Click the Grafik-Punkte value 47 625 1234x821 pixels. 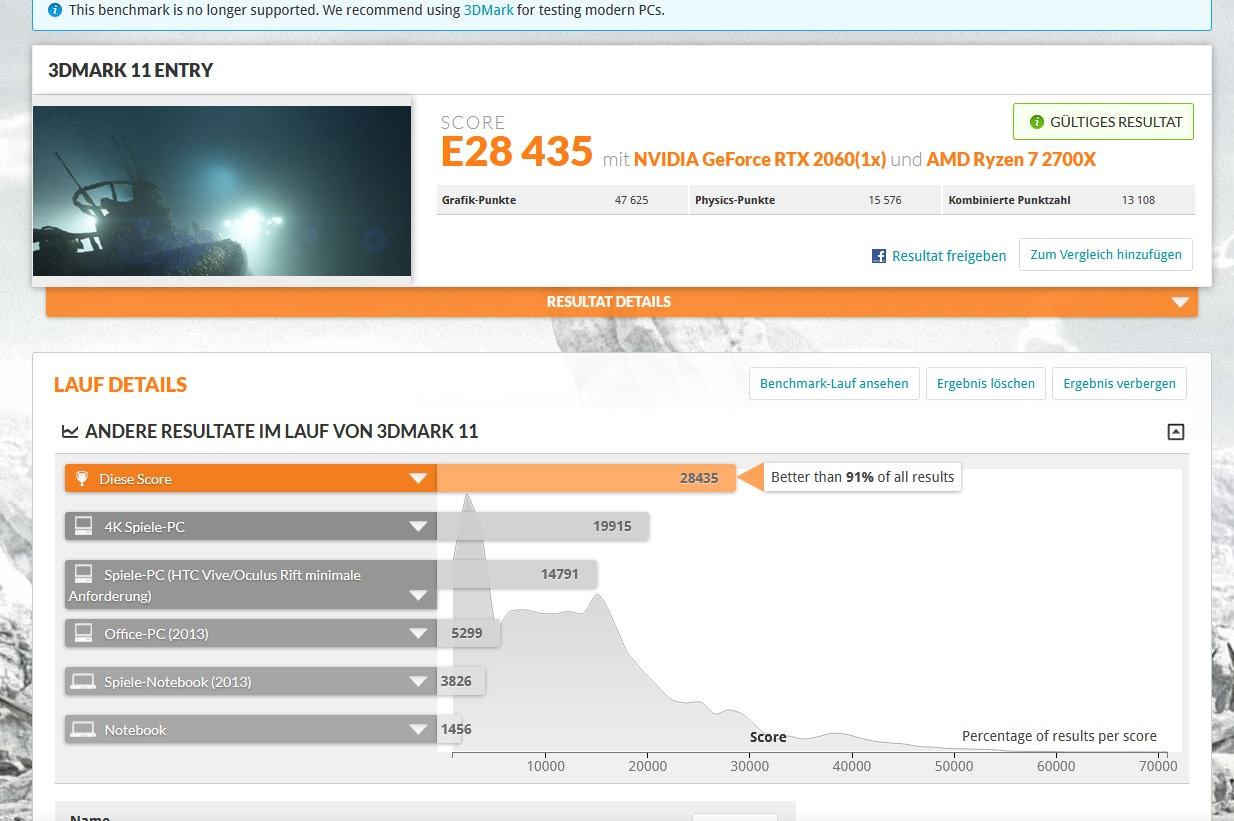(x=631, y=200)
